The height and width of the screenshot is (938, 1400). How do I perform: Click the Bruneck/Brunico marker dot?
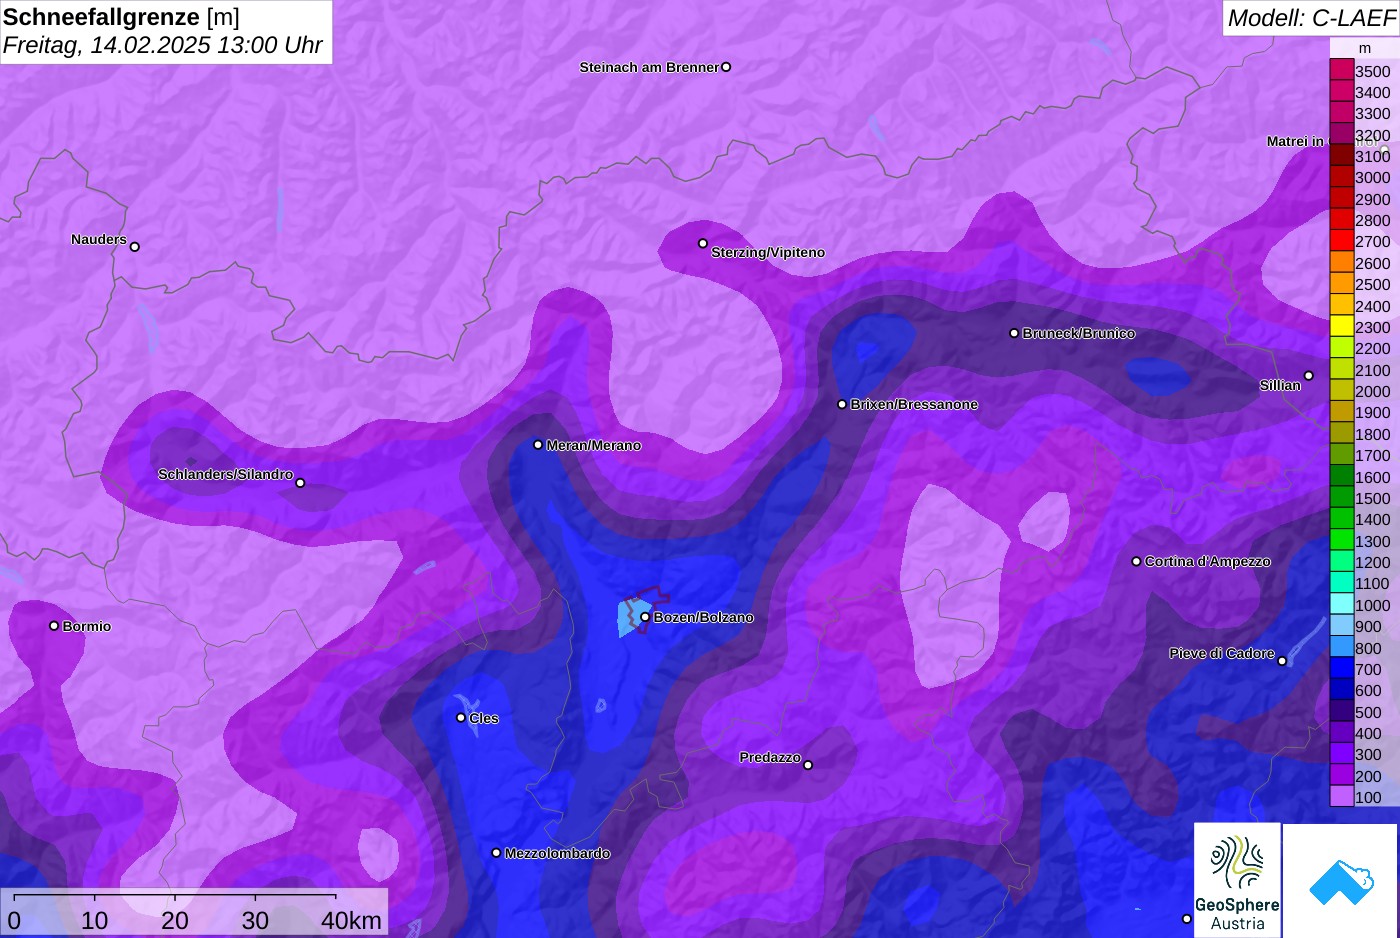1014,333
